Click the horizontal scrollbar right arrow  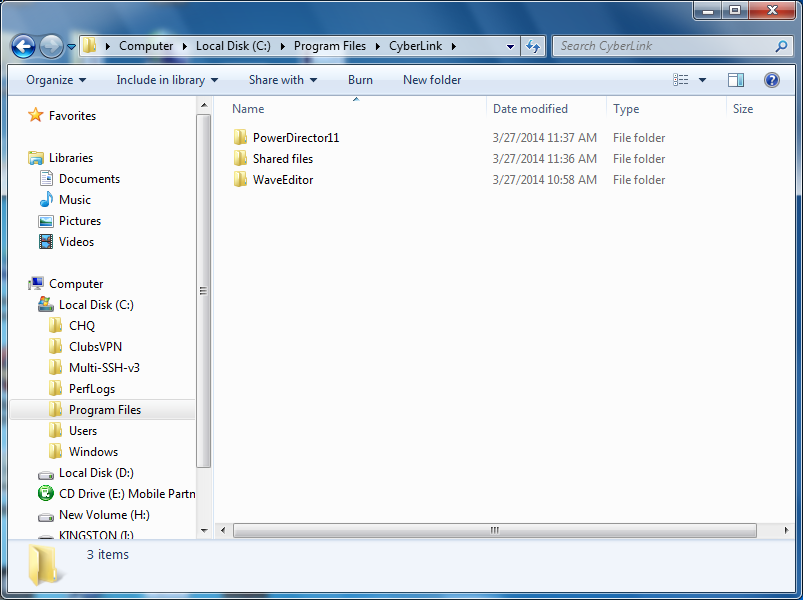(787, 530)
